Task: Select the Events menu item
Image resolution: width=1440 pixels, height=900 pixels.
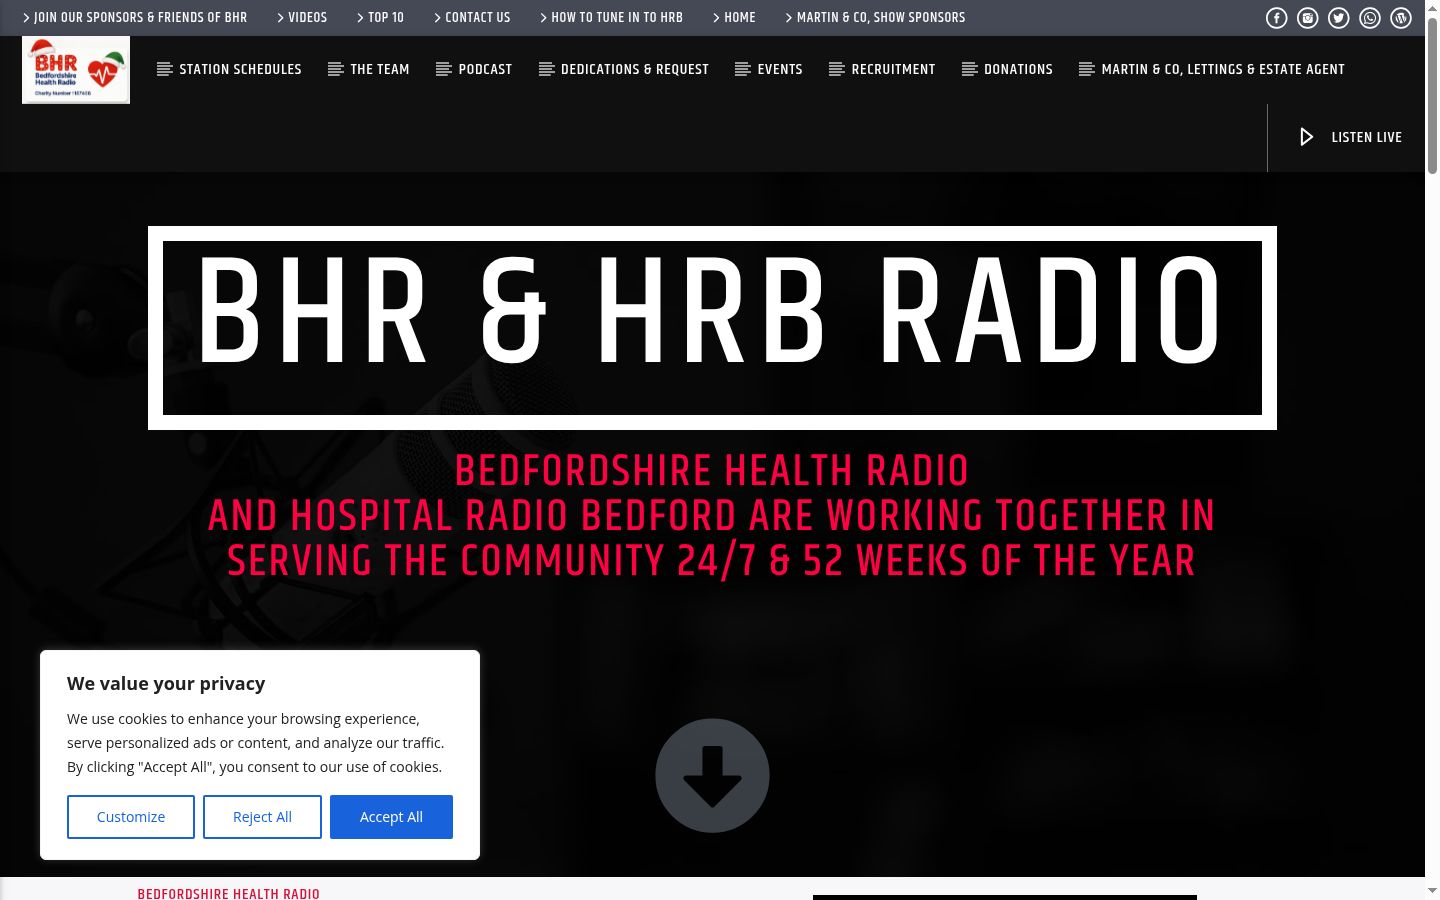Action: click(x=780, y=69)
